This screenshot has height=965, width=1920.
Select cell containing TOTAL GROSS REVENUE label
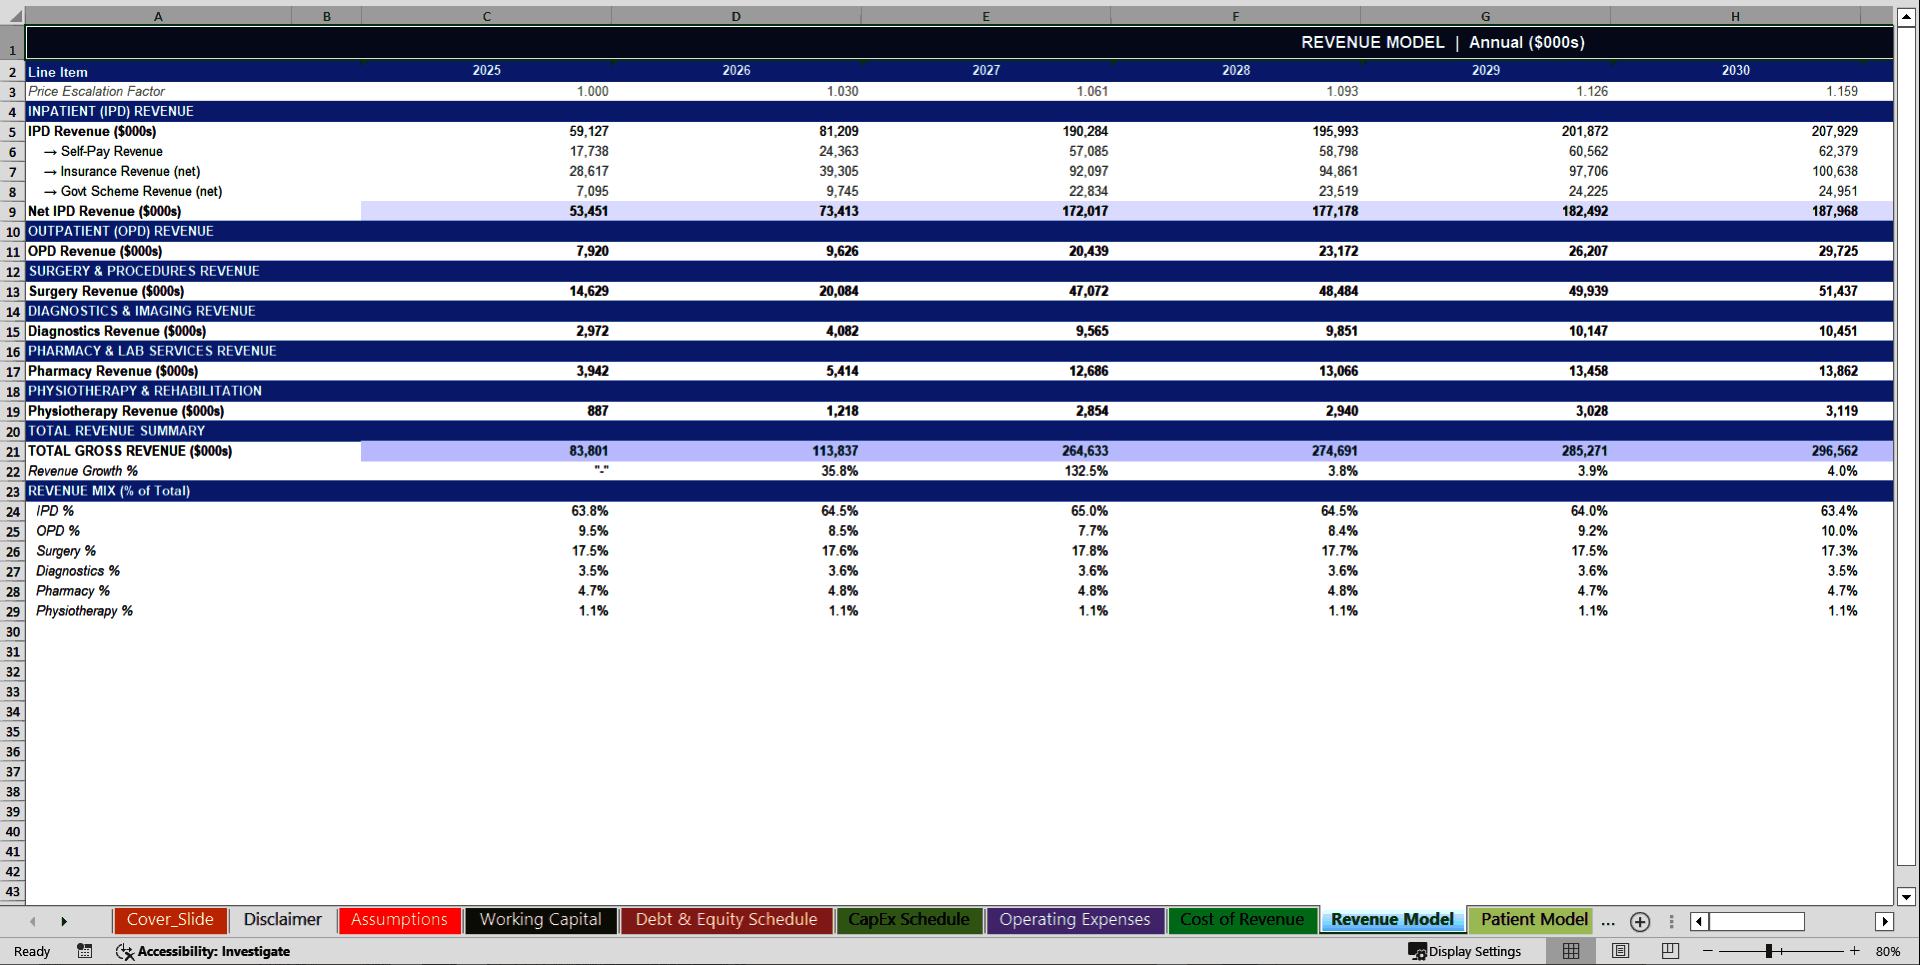pyautogui.click(x=130, y=451)
